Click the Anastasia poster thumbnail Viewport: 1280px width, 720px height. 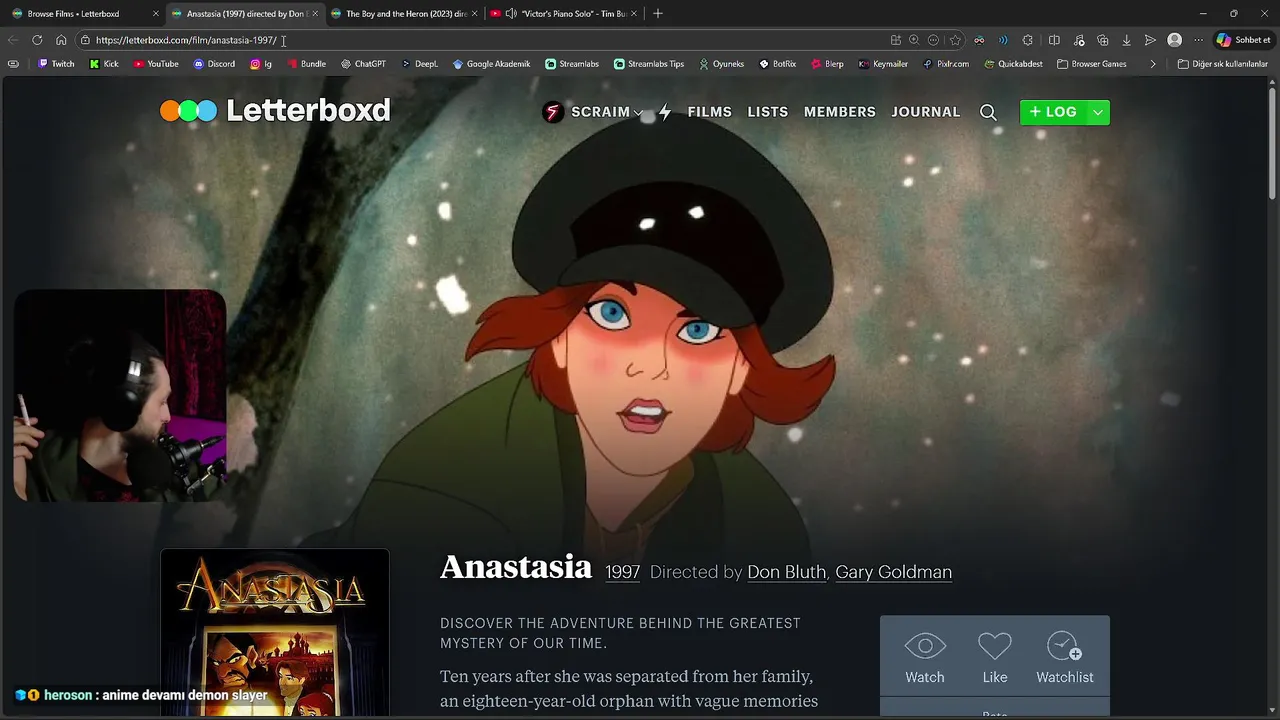pyautogui.click(x=275, y=630)
